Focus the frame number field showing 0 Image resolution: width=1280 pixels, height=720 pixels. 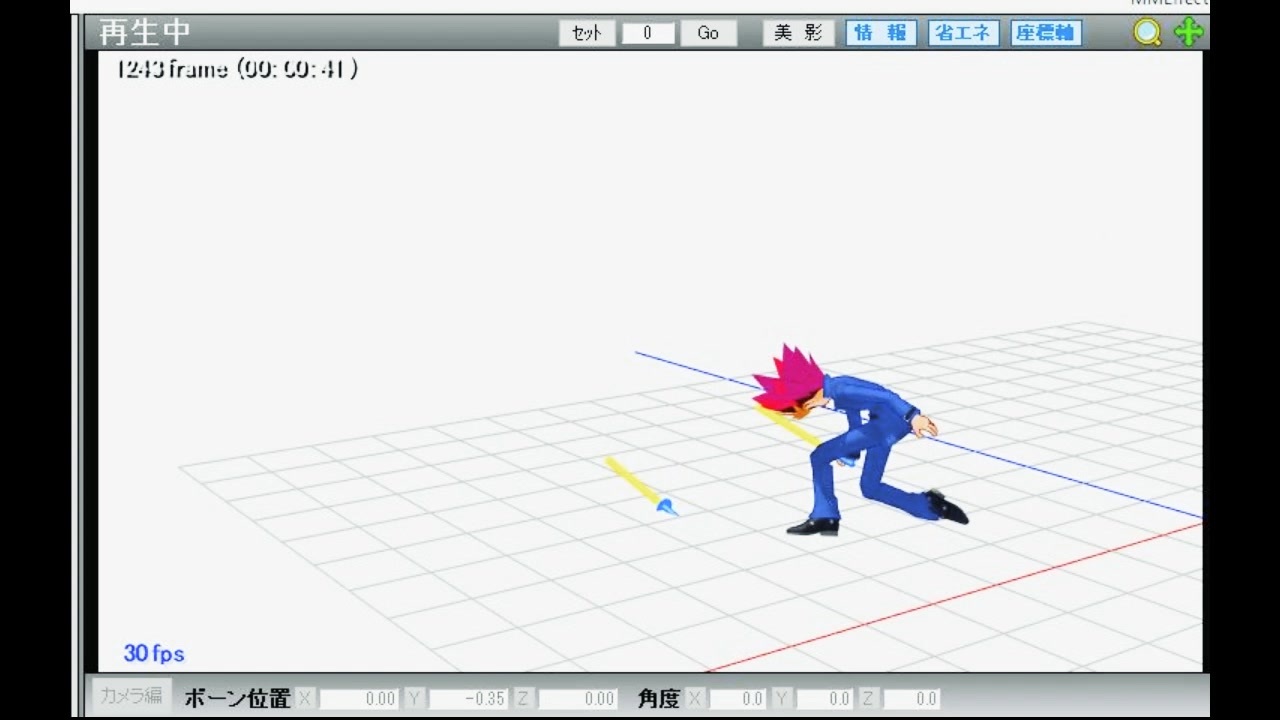tap(648, 33)
